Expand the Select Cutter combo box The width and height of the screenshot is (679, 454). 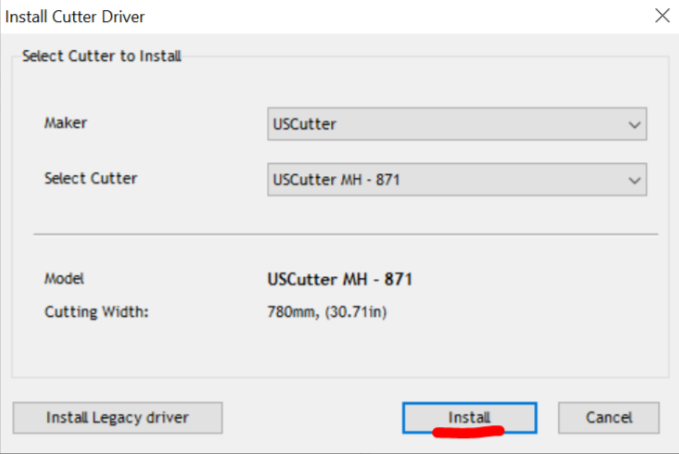pos(457,179)
